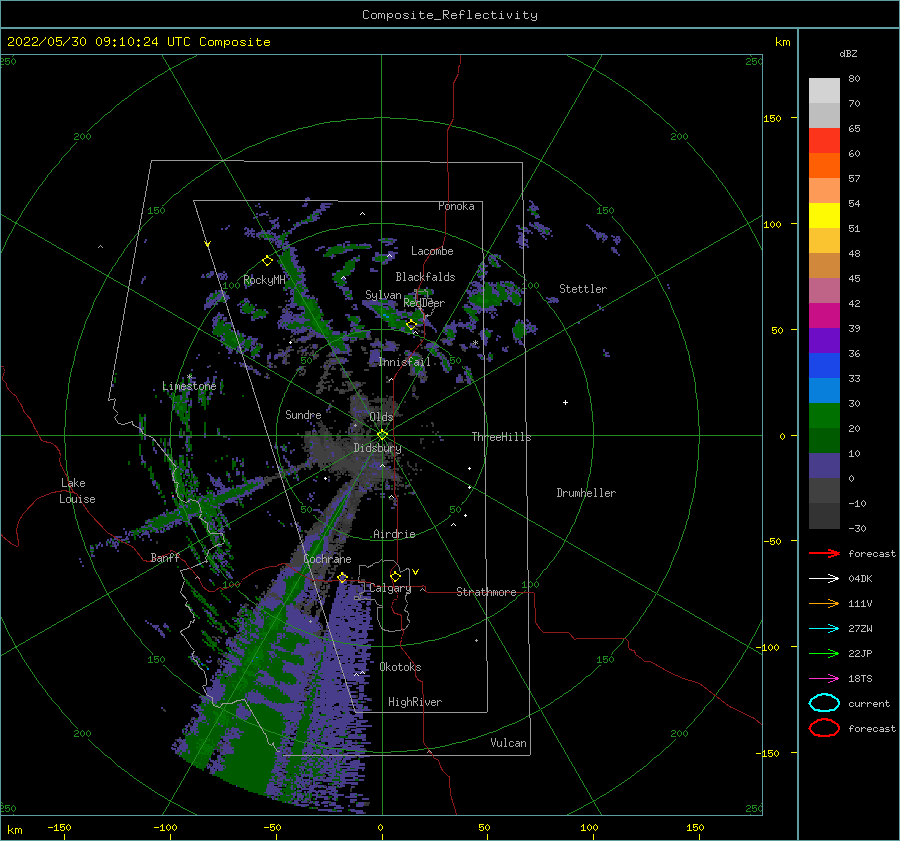Image resolution: width=900 pixels, height=841 pixels.
Task: Select the Airdrie city label
Action: tap(394, 534)
